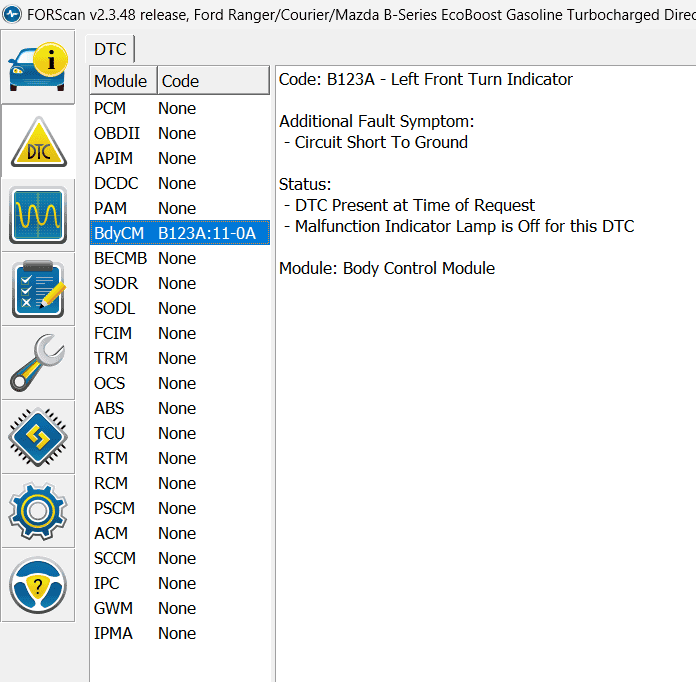Viewport: 696px width, 682px height.
Task: Open the tests checklist clipboard icon
Action: [38, 289]
